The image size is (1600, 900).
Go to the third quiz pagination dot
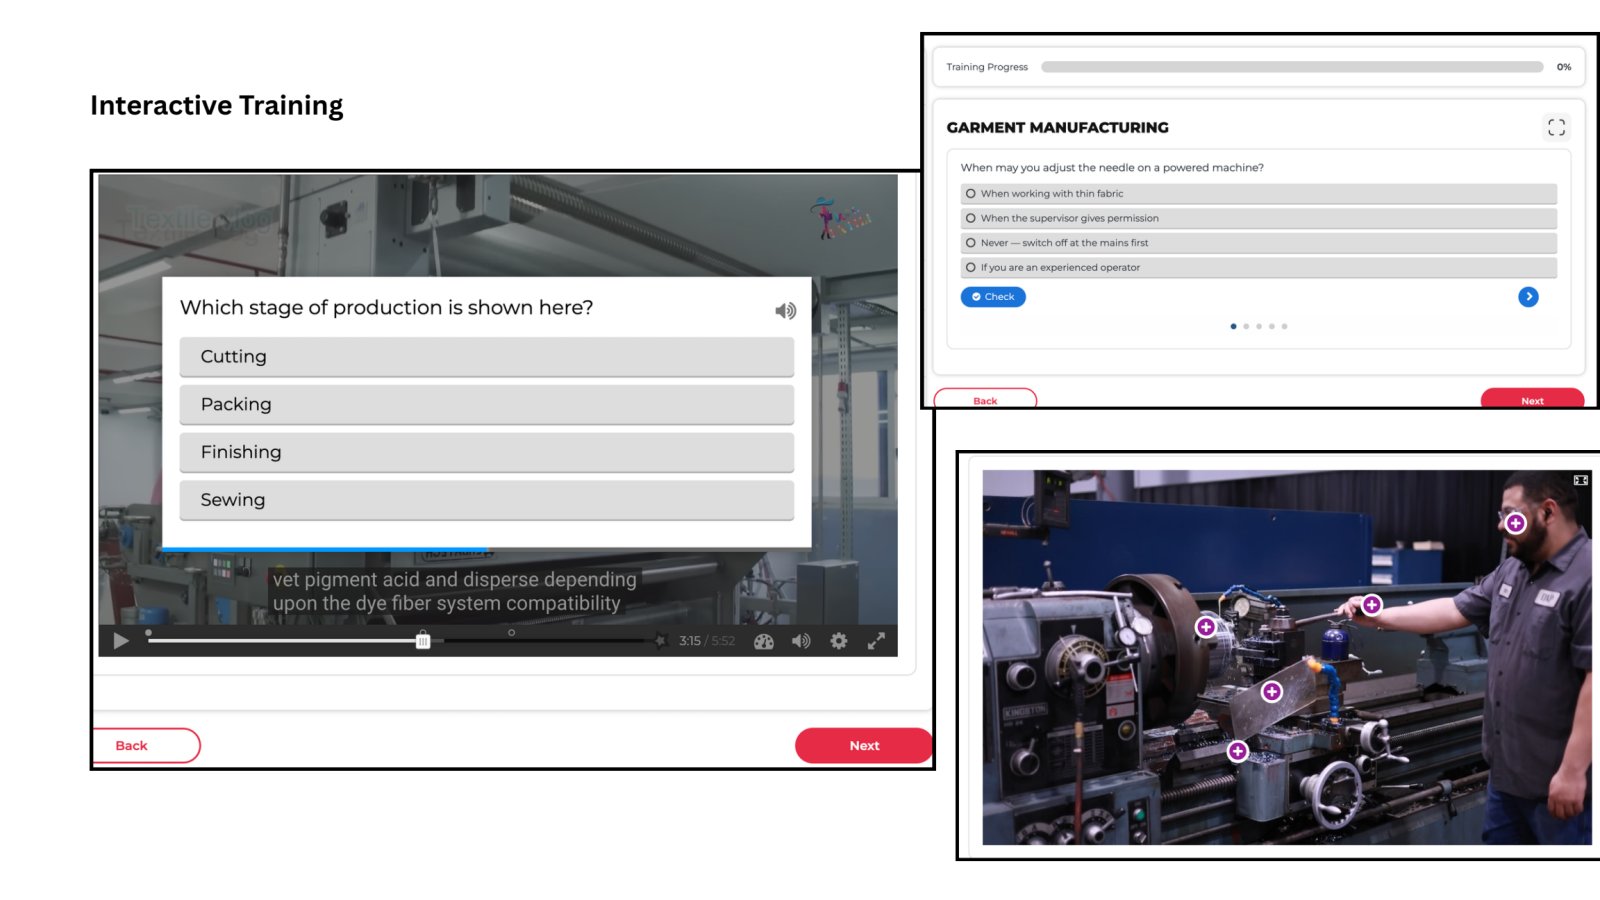click(1259, 326)
